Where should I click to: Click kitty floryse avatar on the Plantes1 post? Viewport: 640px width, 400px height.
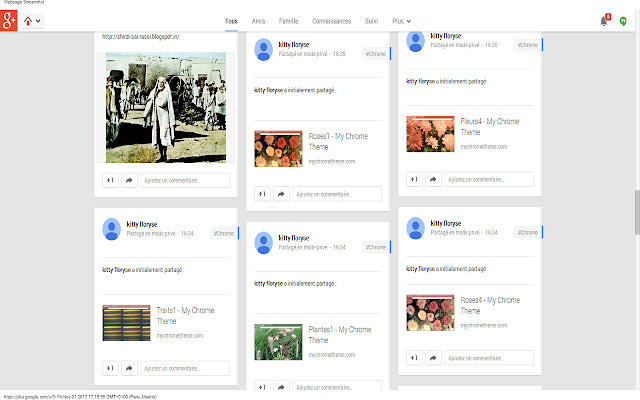pyautogui.click(x=265, y=243)
